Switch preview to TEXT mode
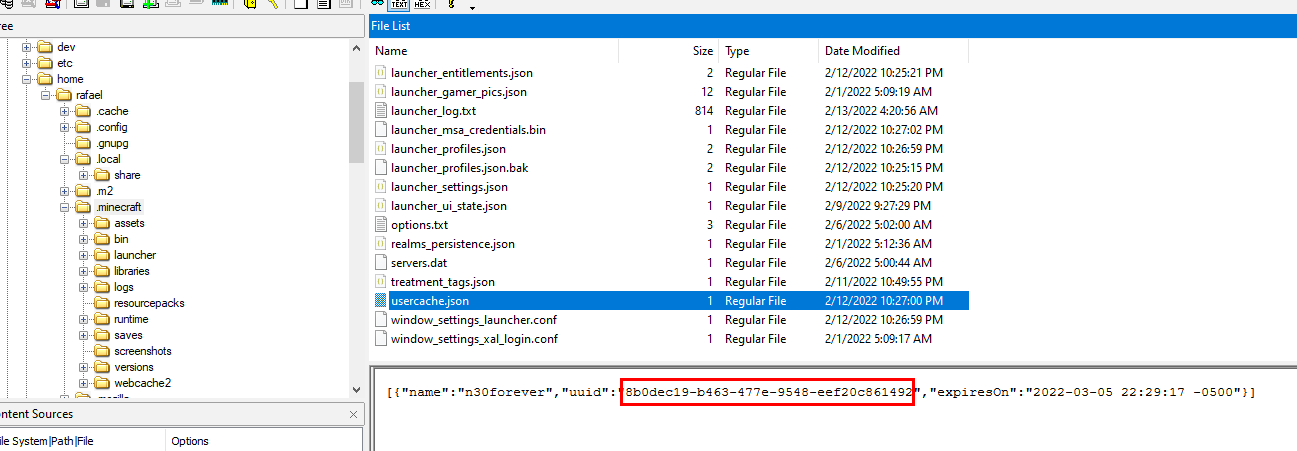 (400, 4)
